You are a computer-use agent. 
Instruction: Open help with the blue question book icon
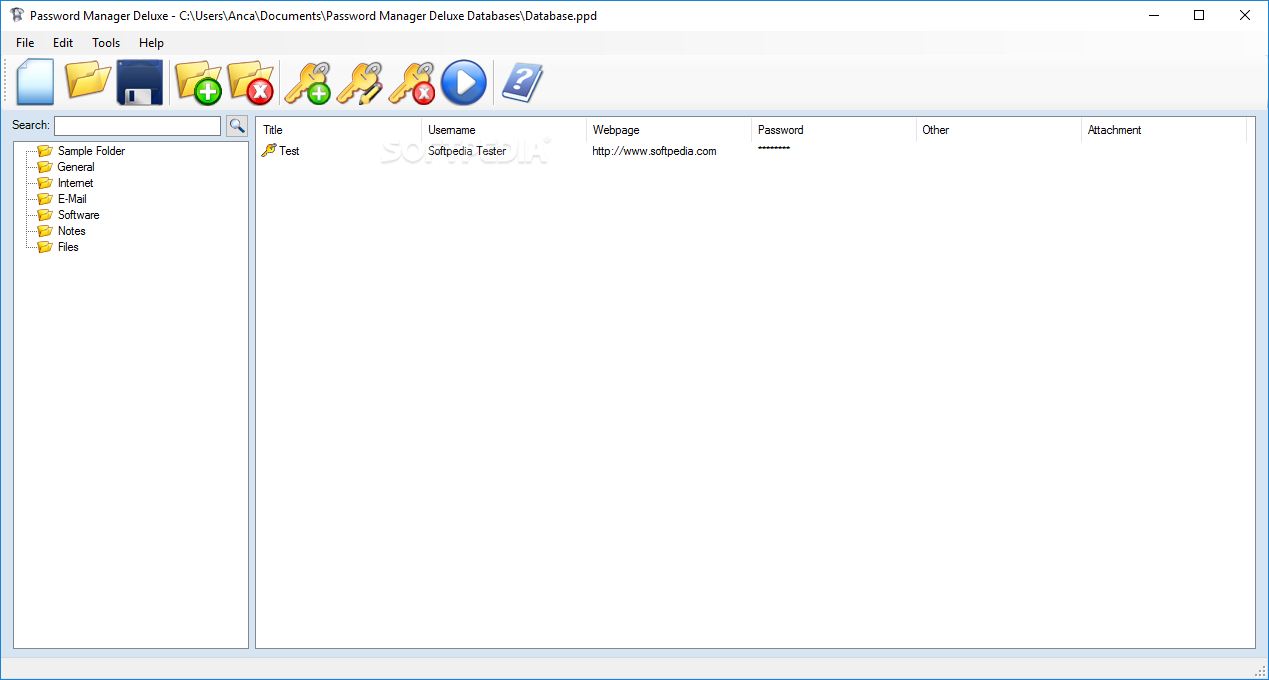[x=522, y=82]
